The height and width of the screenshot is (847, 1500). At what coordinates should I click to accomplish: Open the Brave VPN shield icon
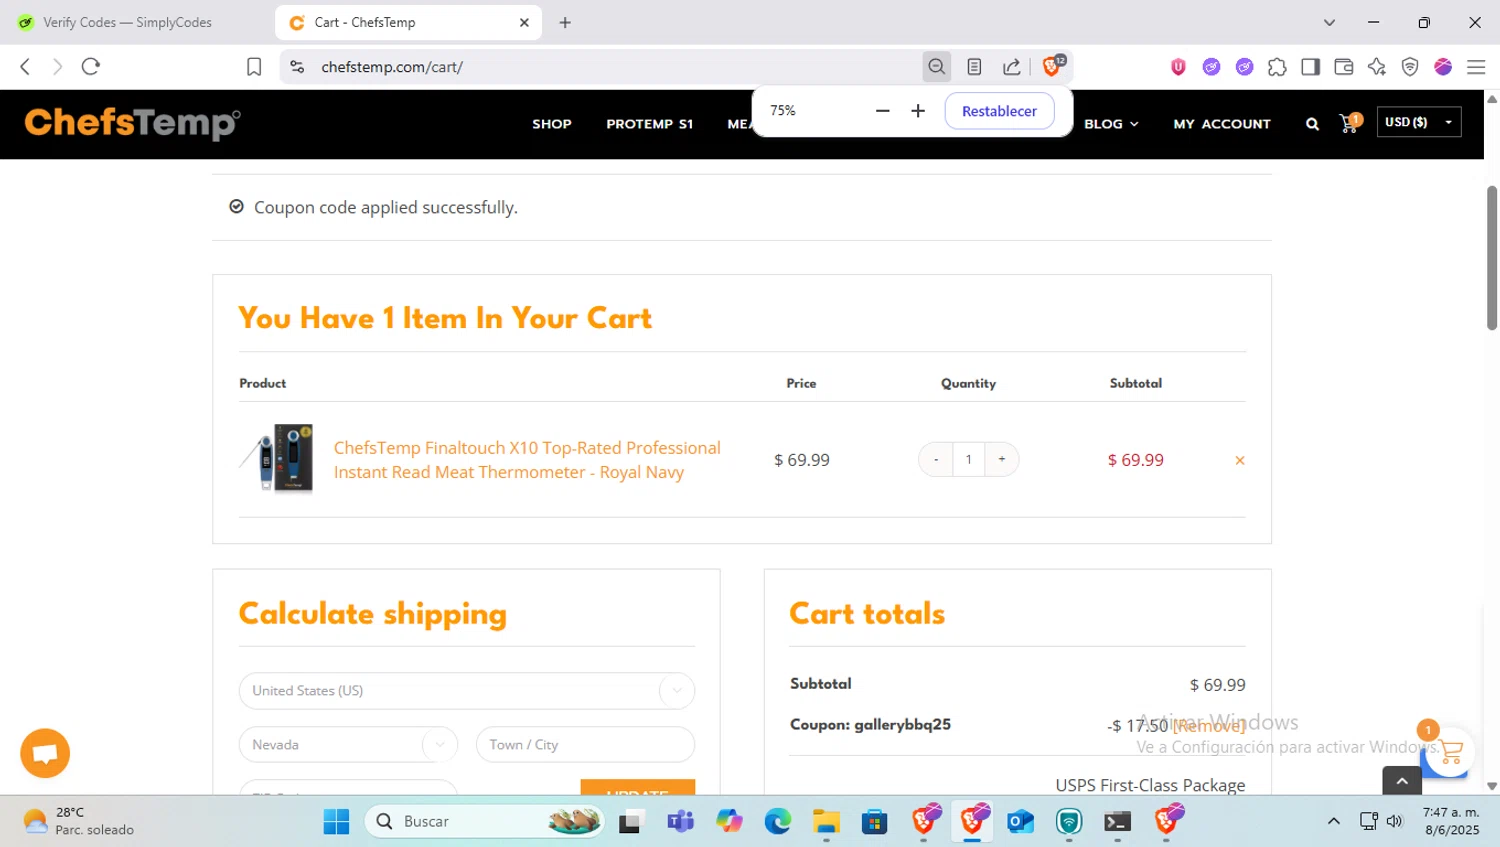coord(1410,67)
